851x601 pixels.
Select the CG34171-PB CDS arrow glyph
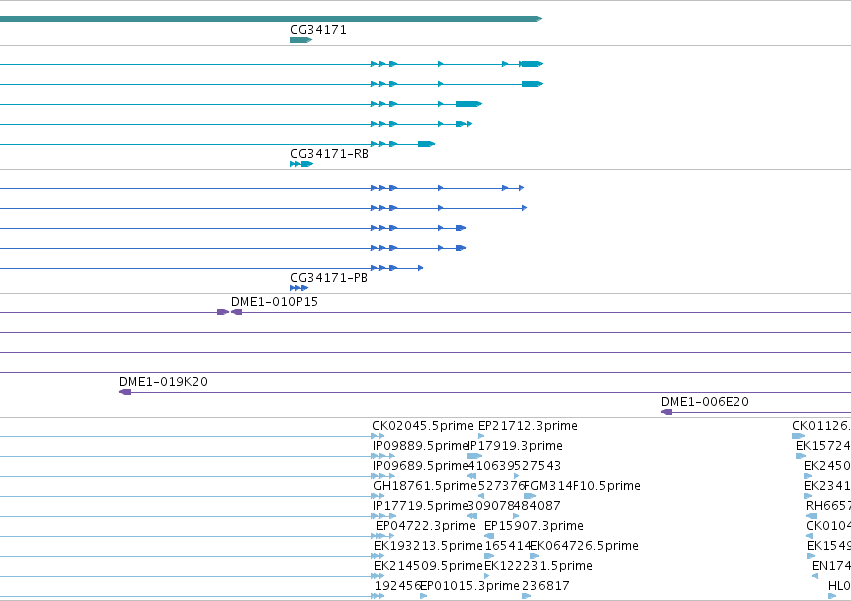click(x=299, y=288)
